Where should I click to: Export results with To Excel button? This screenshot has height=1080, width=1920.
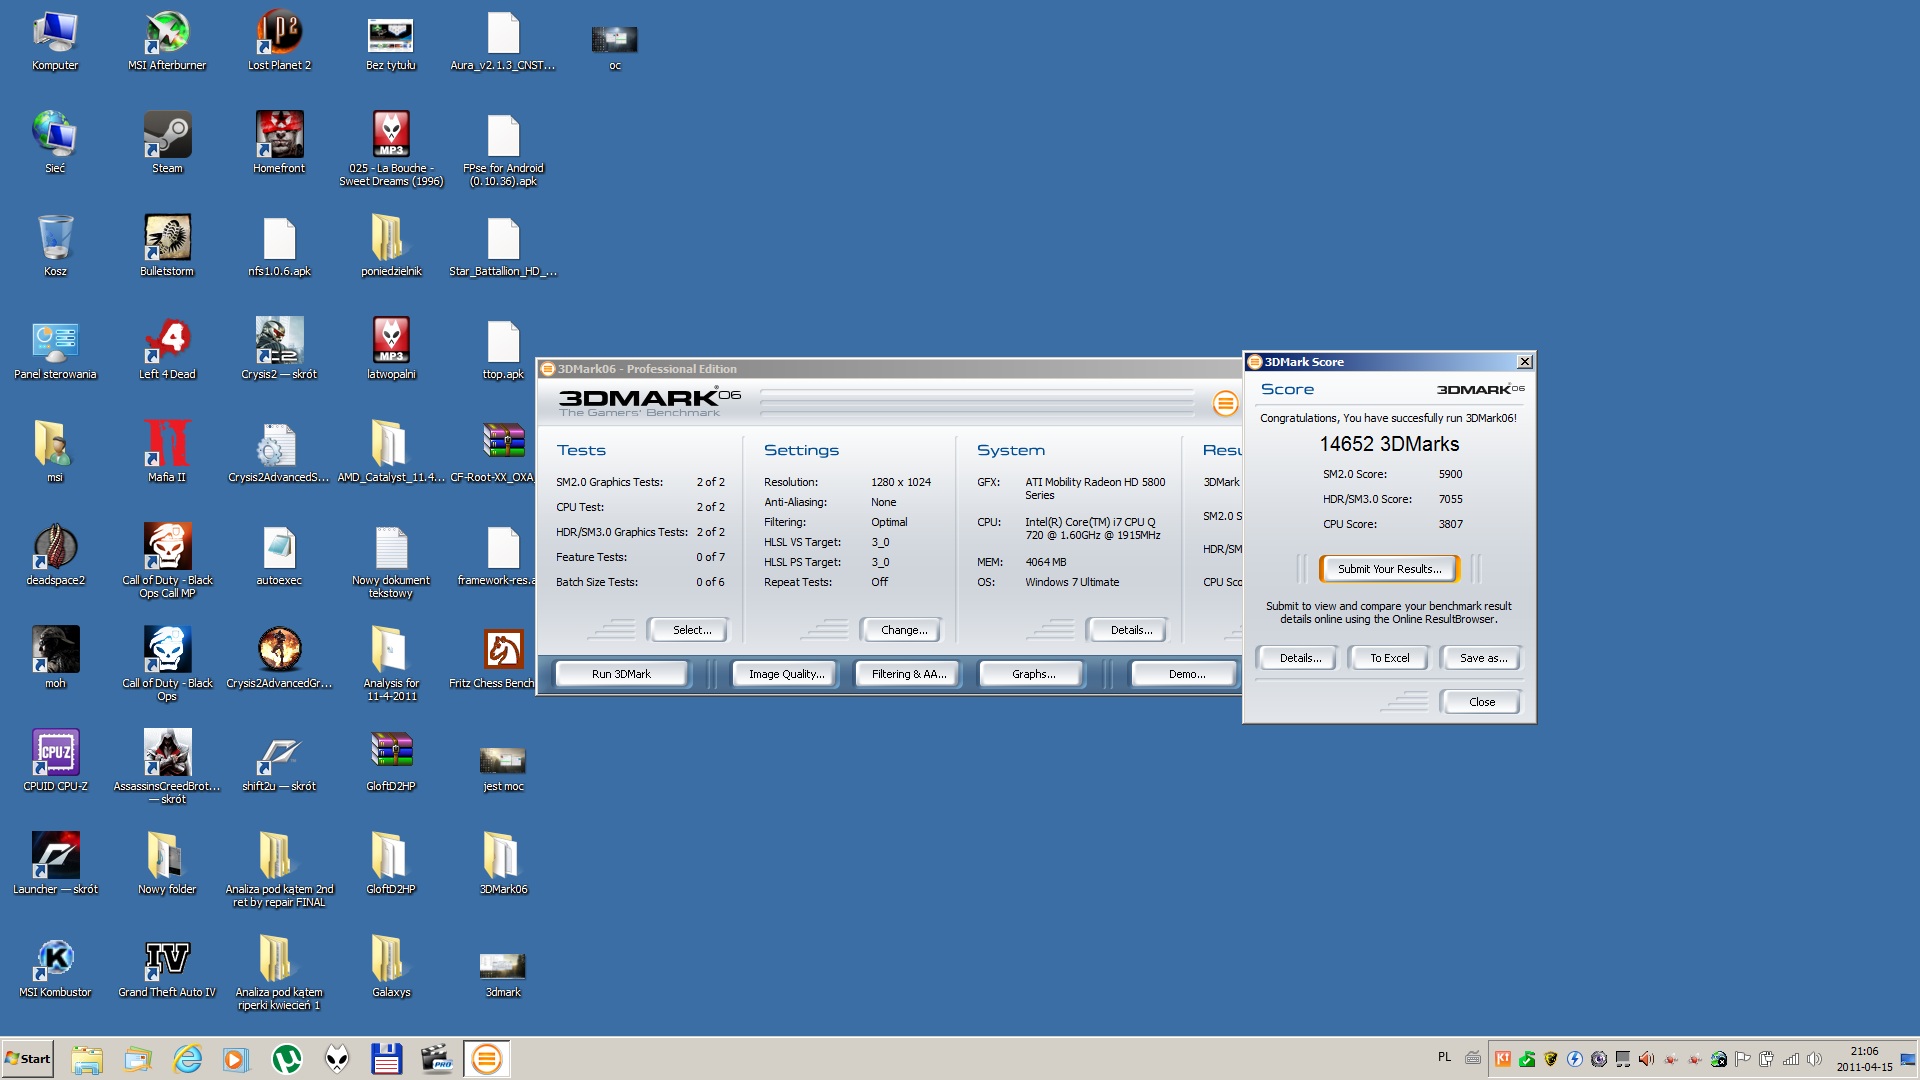coord(1389,658)
